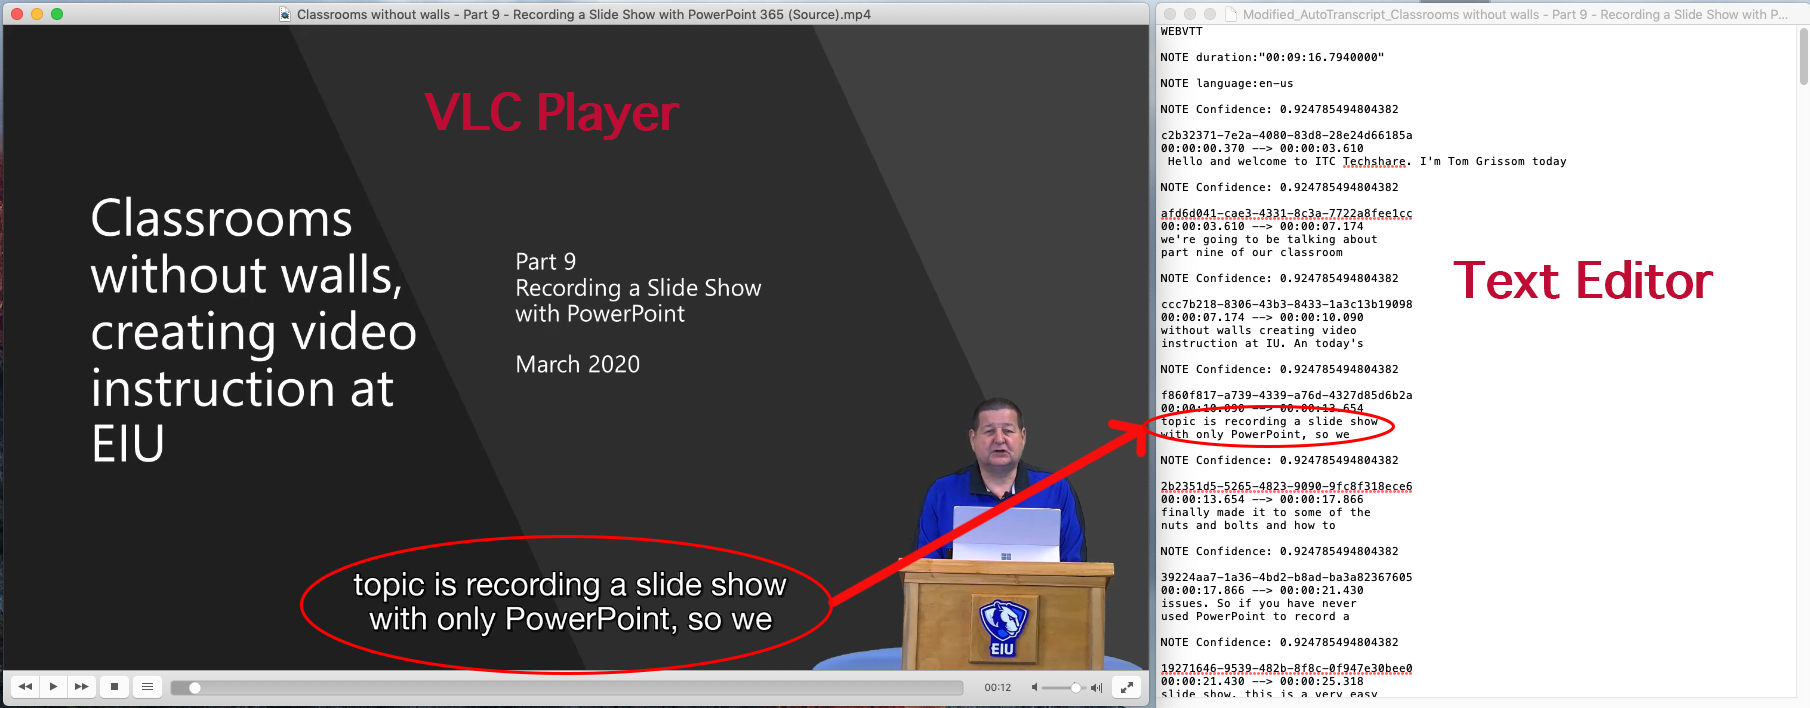1810x708 pixels.
Task: Click the rewind button in VLC
Action: (25, 687)
